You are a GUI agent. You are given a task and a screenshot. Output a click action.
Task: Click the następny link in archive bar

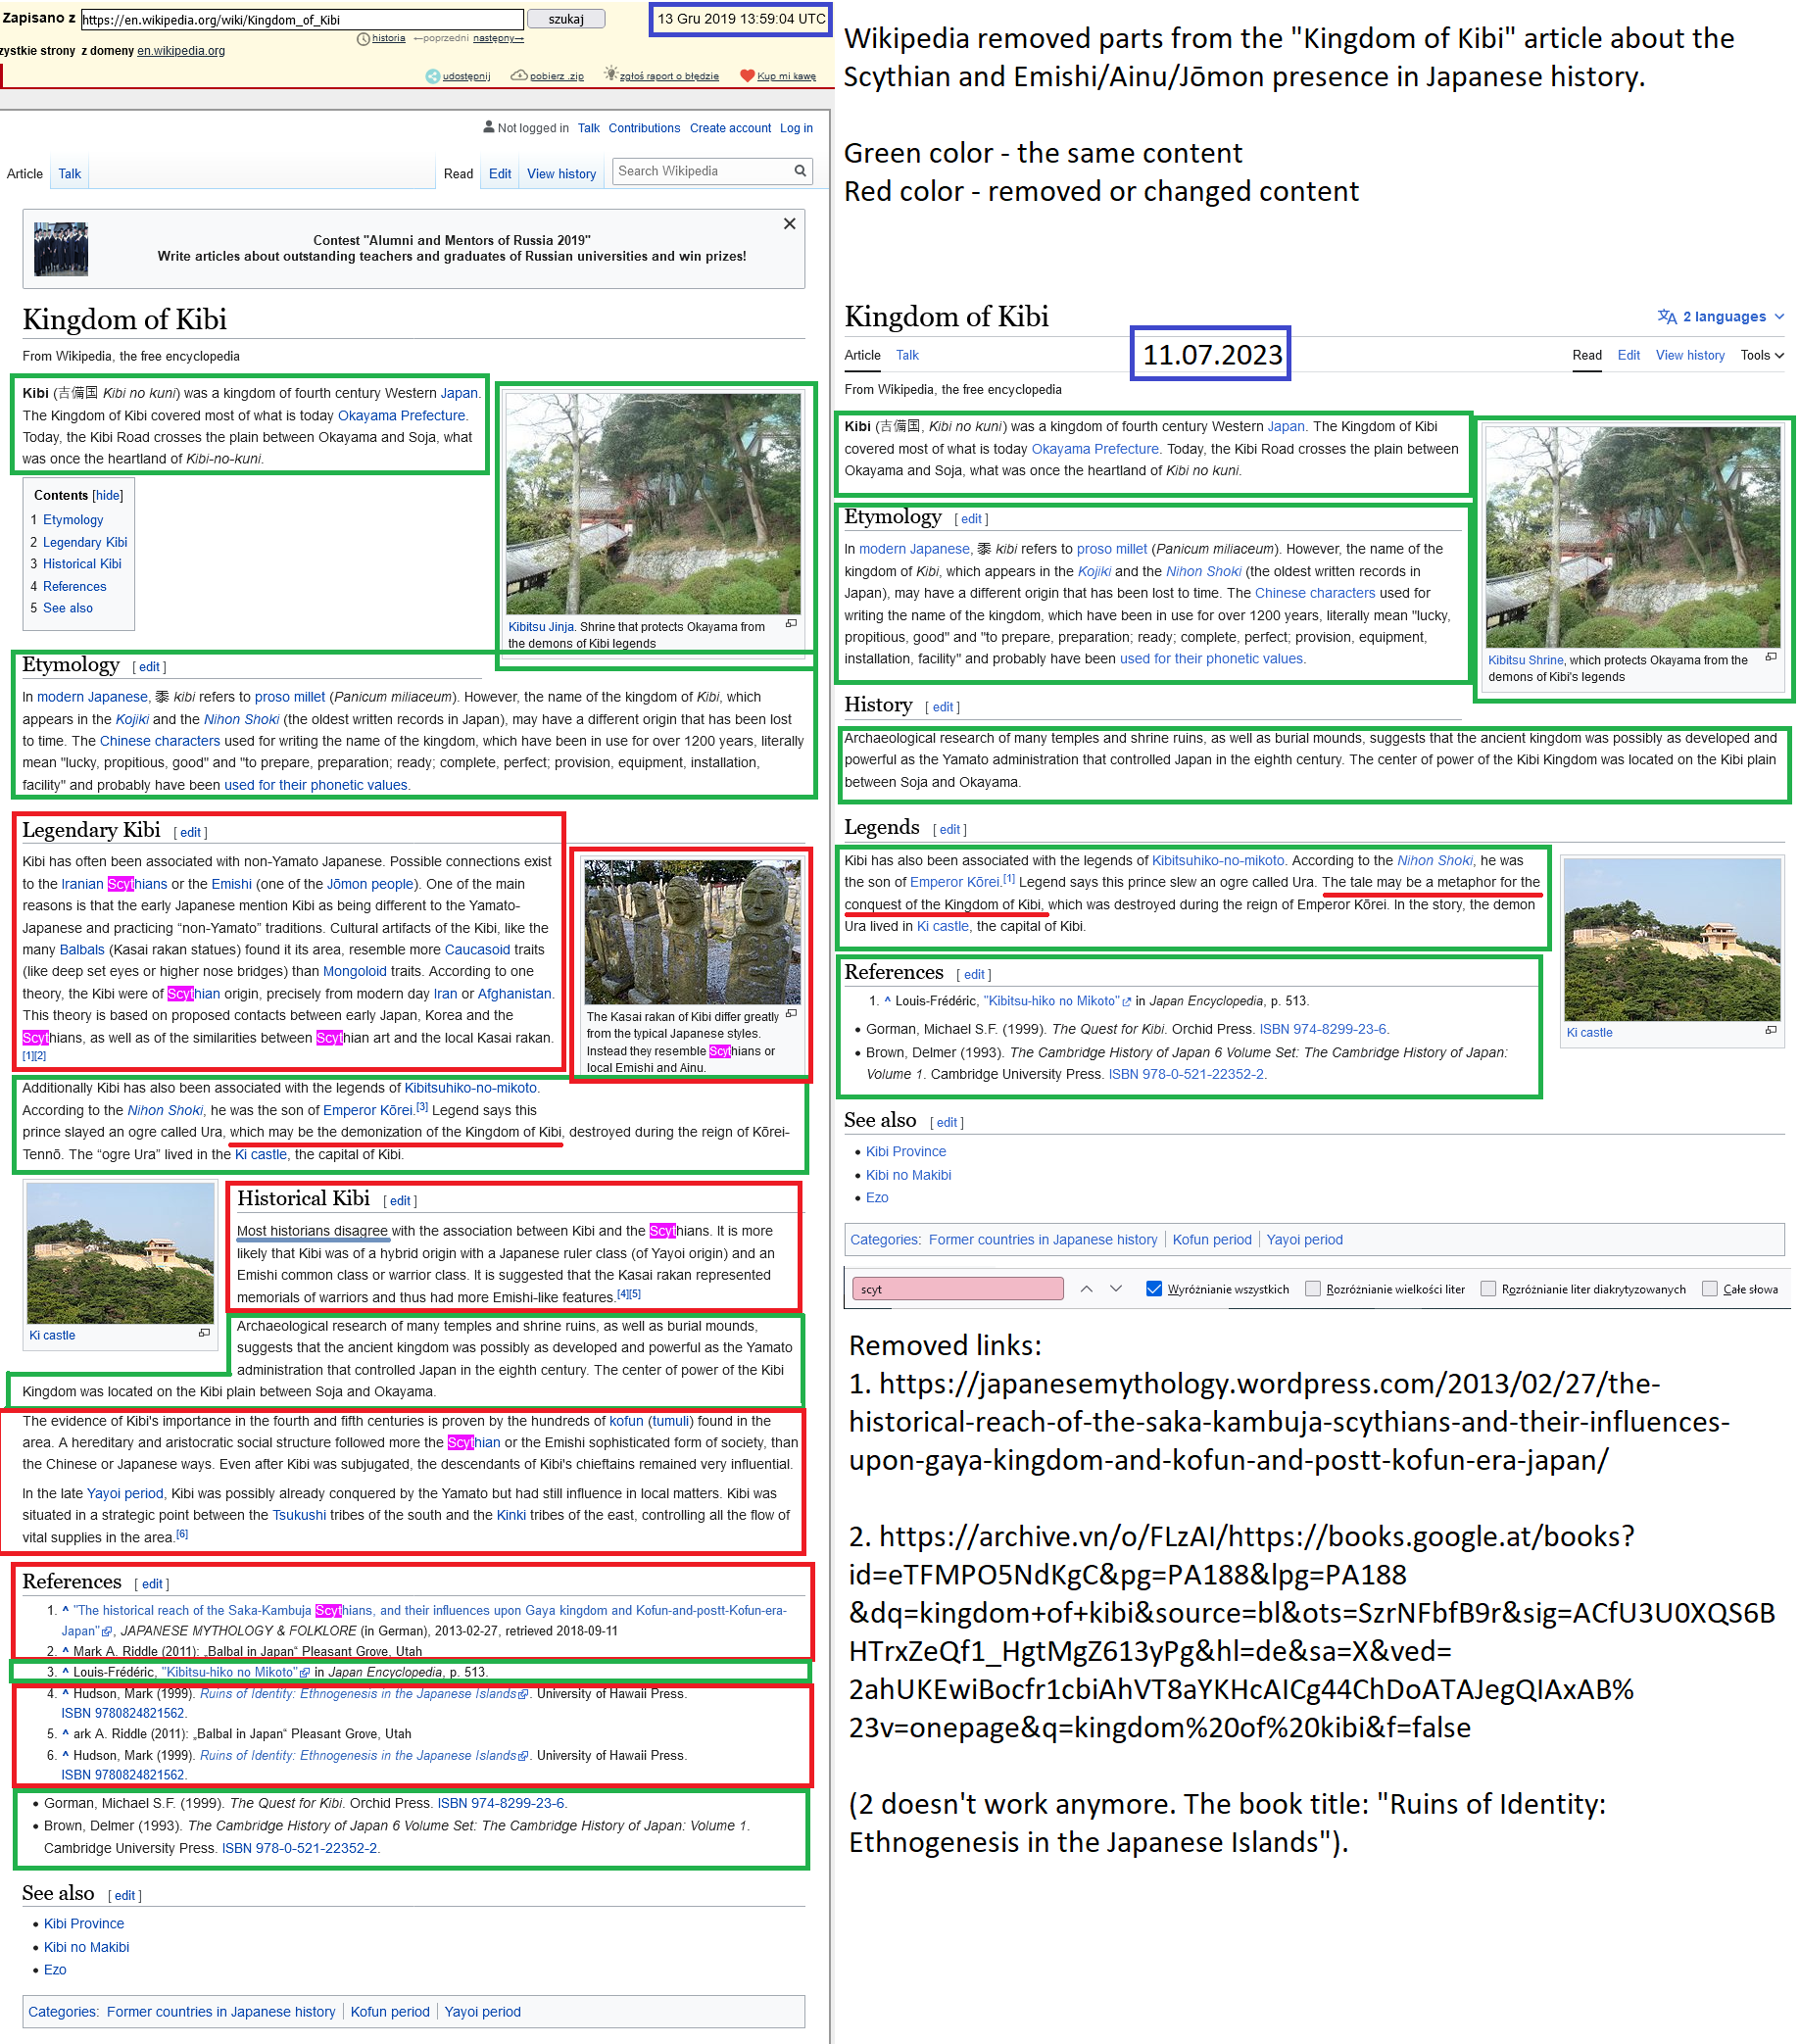click(x=498, y=38)
